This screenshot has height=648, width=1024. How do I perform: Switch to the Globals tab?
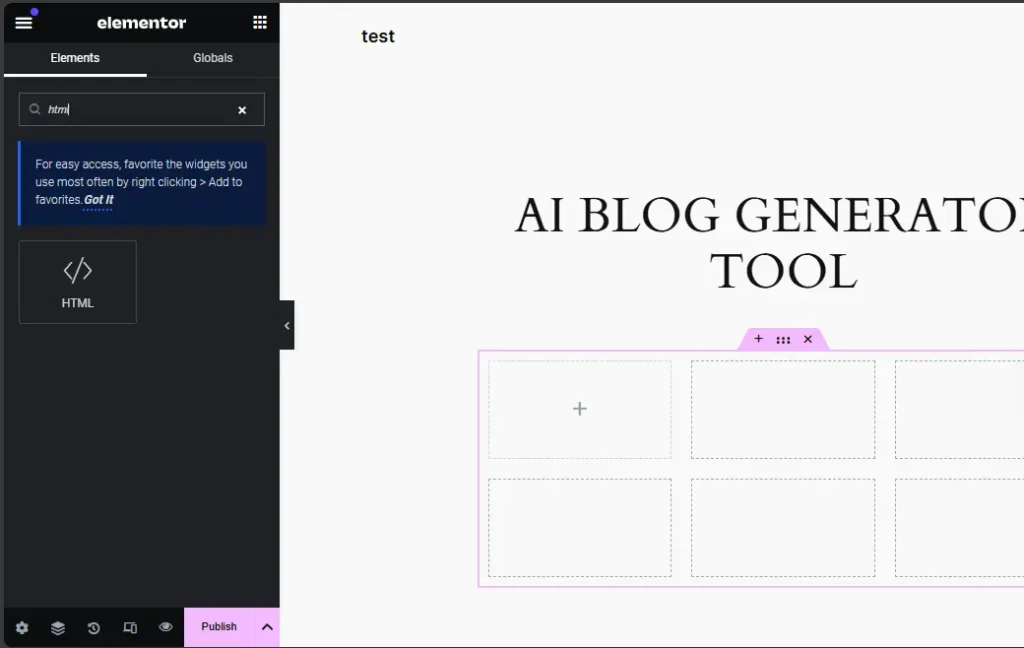213,58
